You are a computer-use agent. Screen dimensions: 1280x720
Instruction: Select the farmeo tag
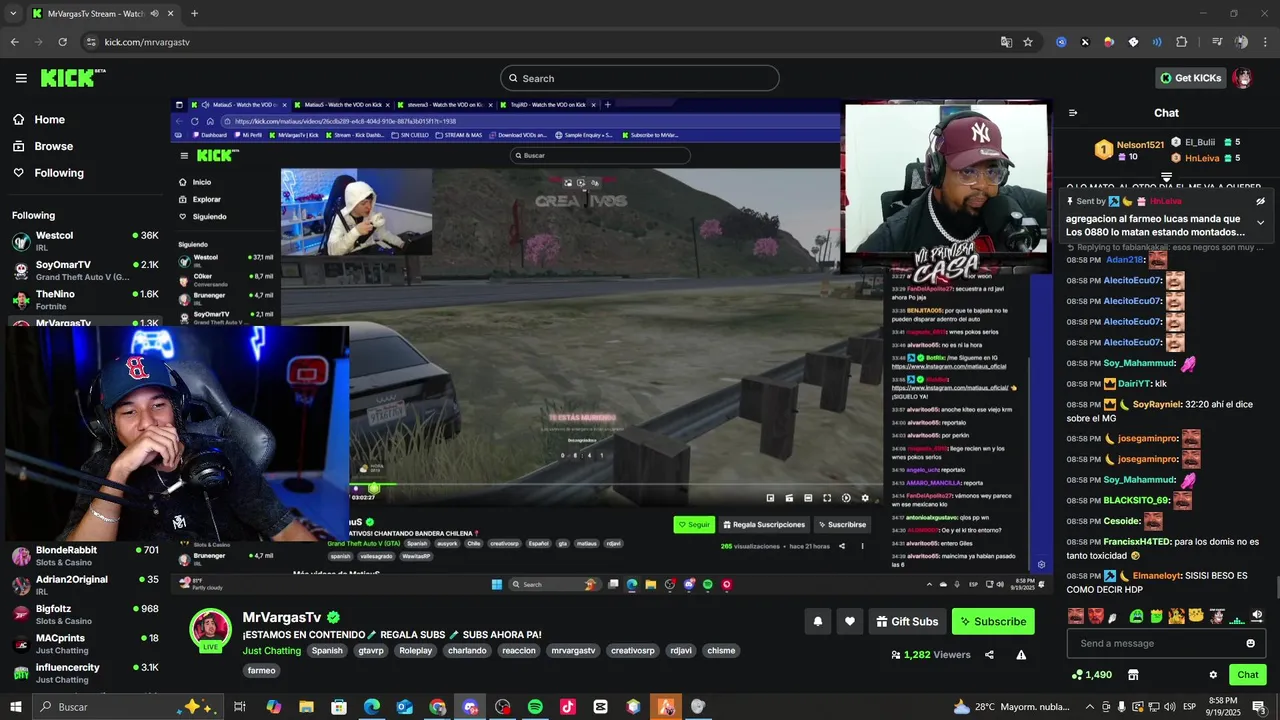point(262,670)
